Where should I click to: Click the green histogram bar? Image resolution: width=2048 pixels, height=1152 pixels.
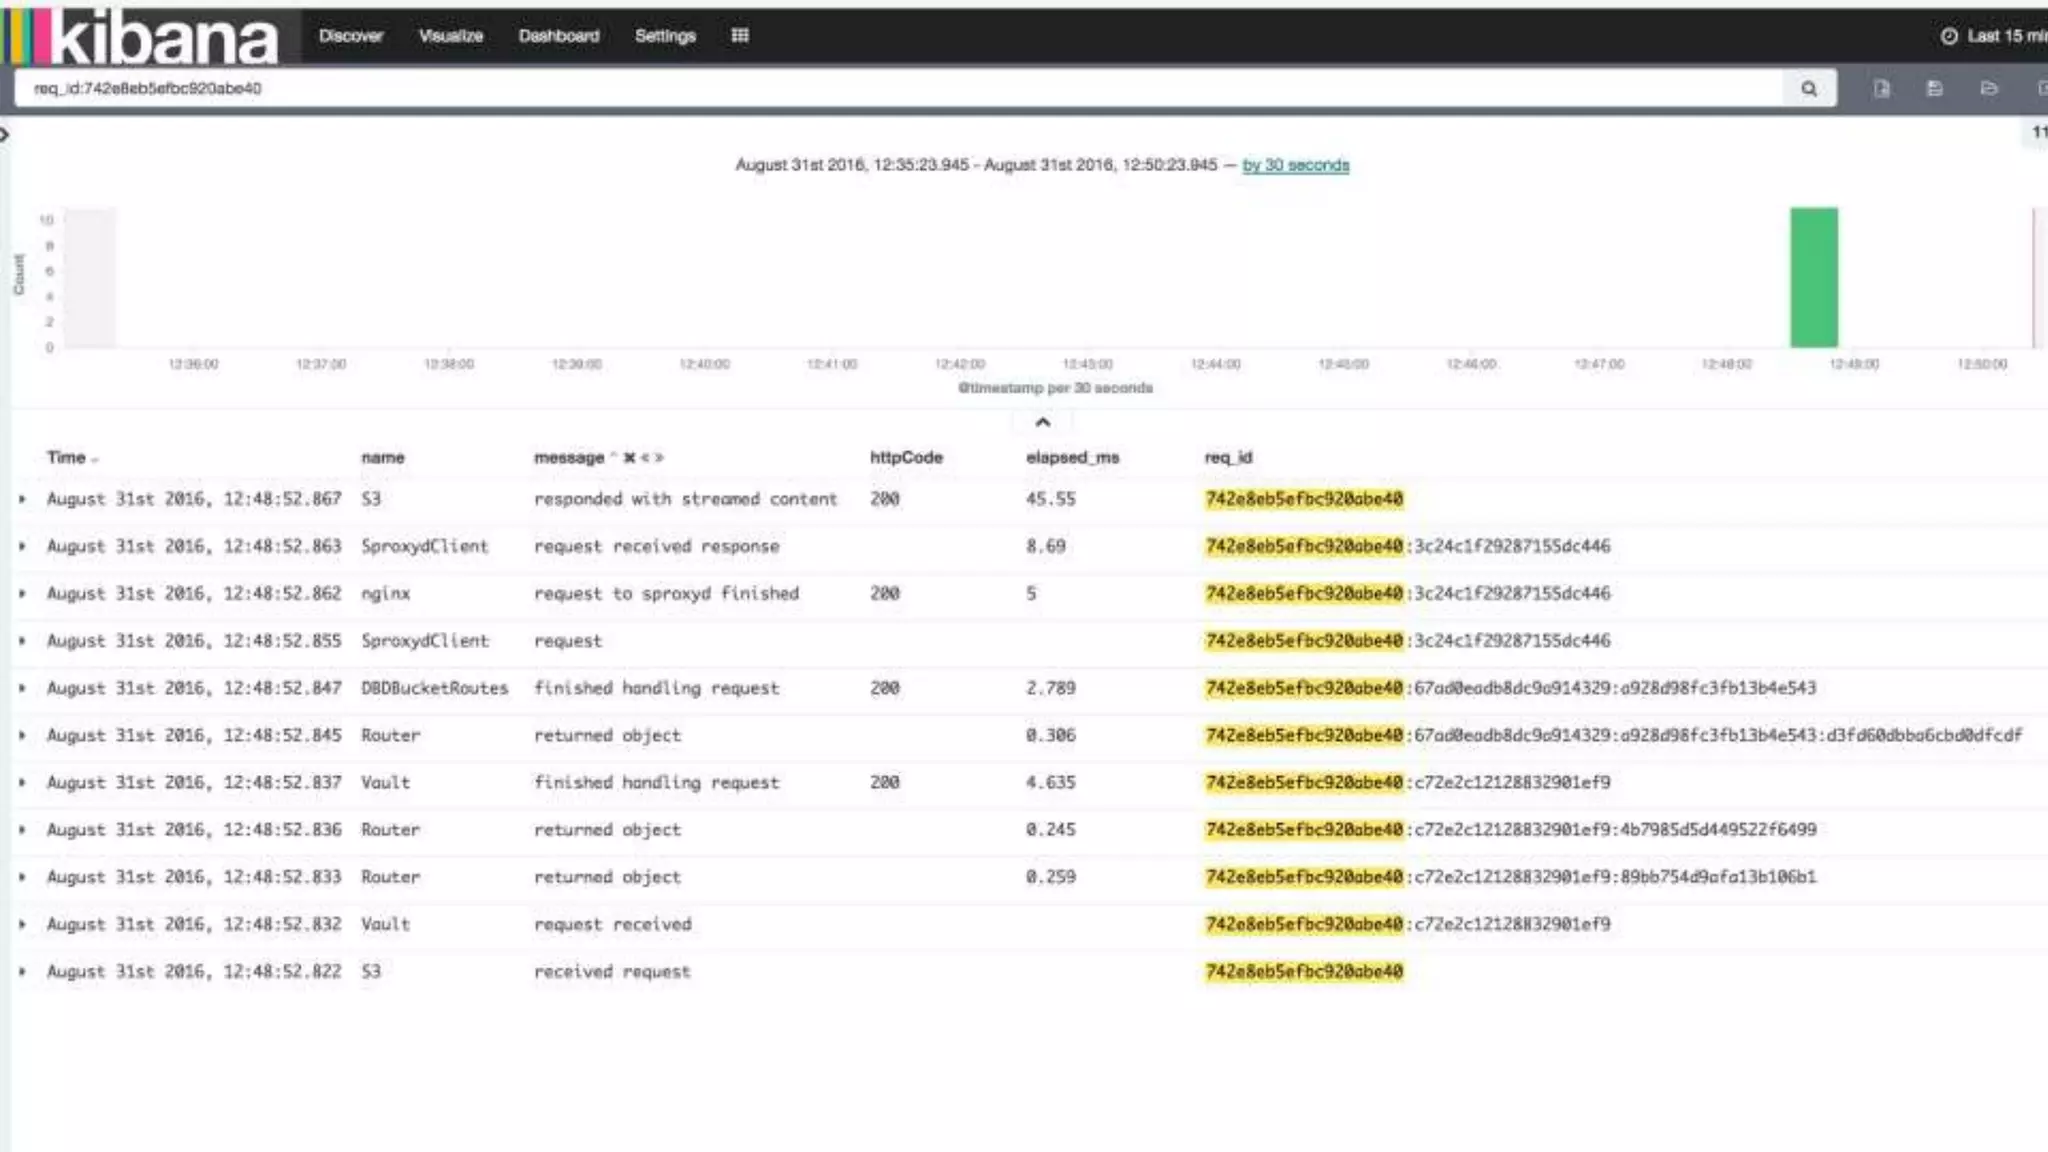tap(1814, 277)
